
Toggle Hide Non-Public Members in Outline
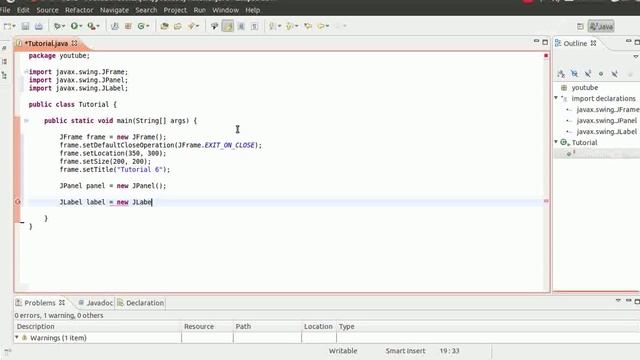(601, 74)
